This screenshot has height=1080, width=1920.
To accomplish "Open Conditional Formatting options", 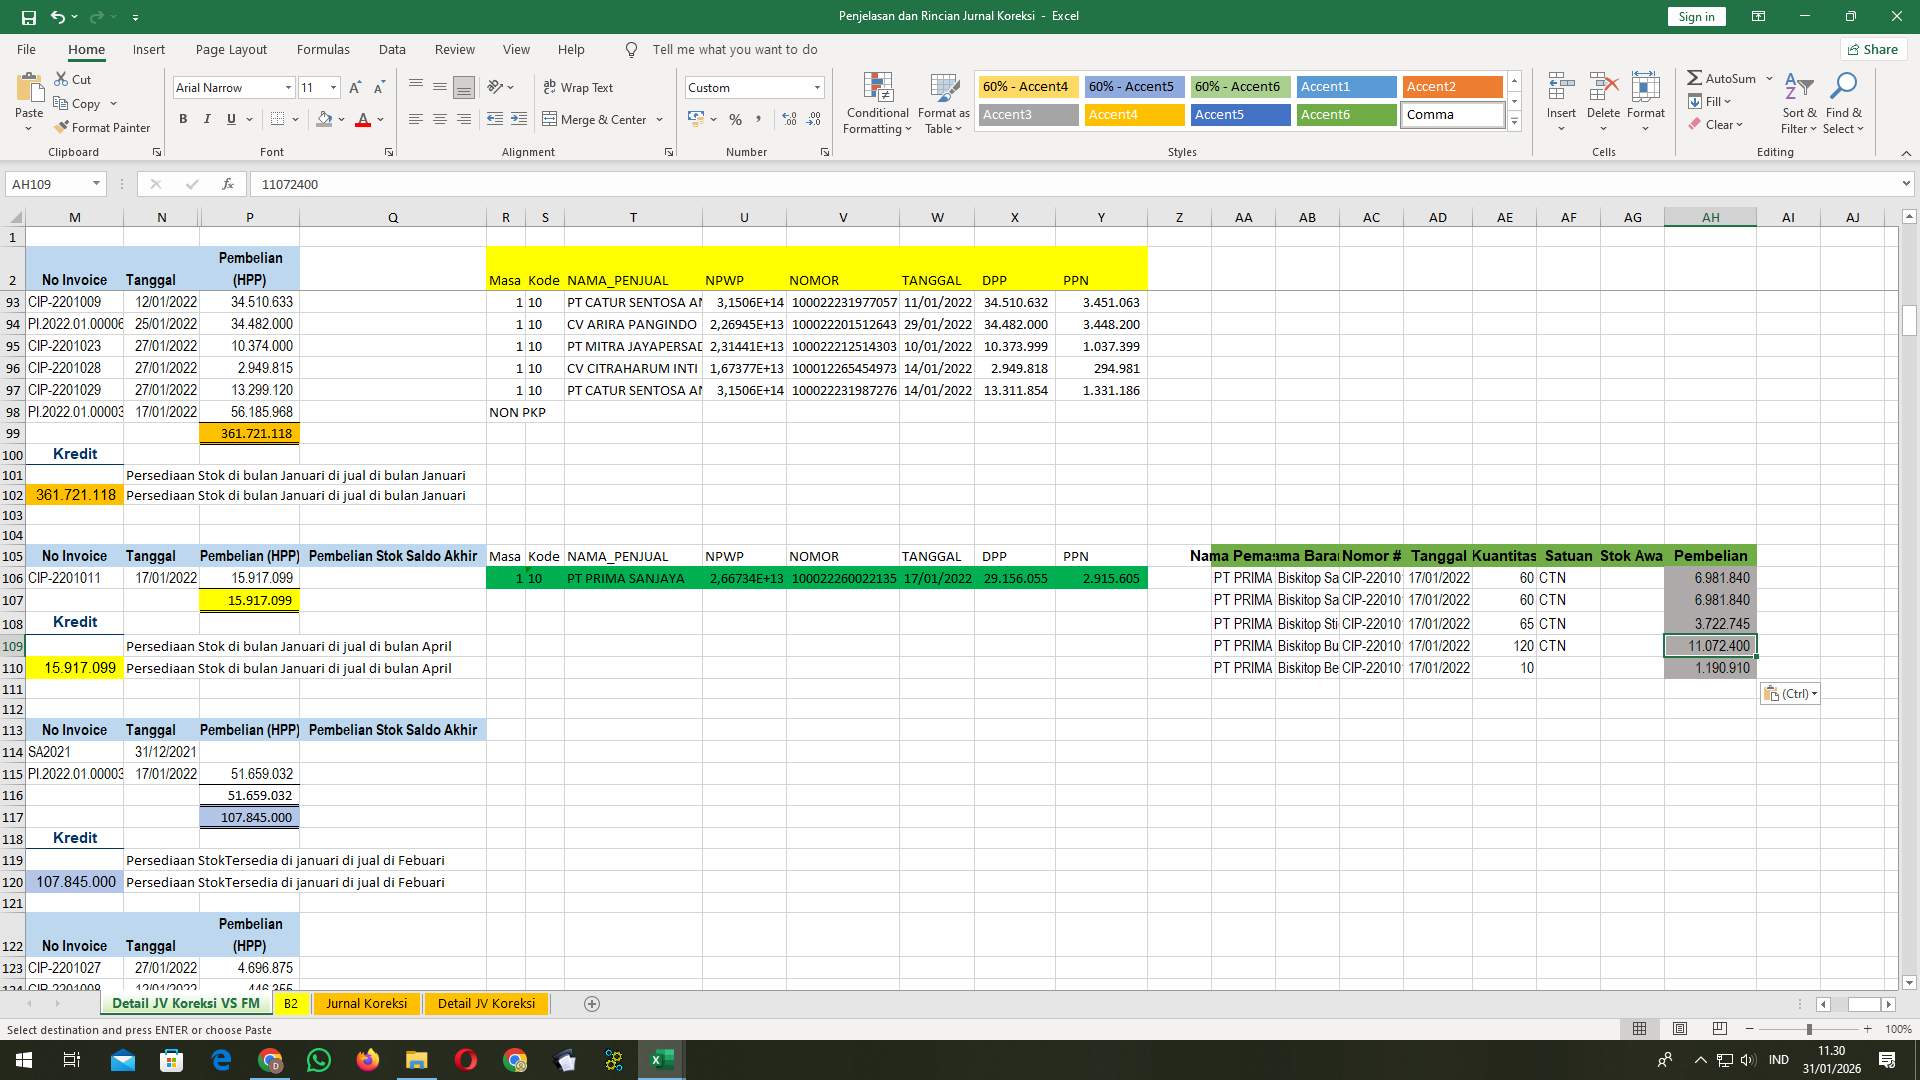I will pos(877,103).
